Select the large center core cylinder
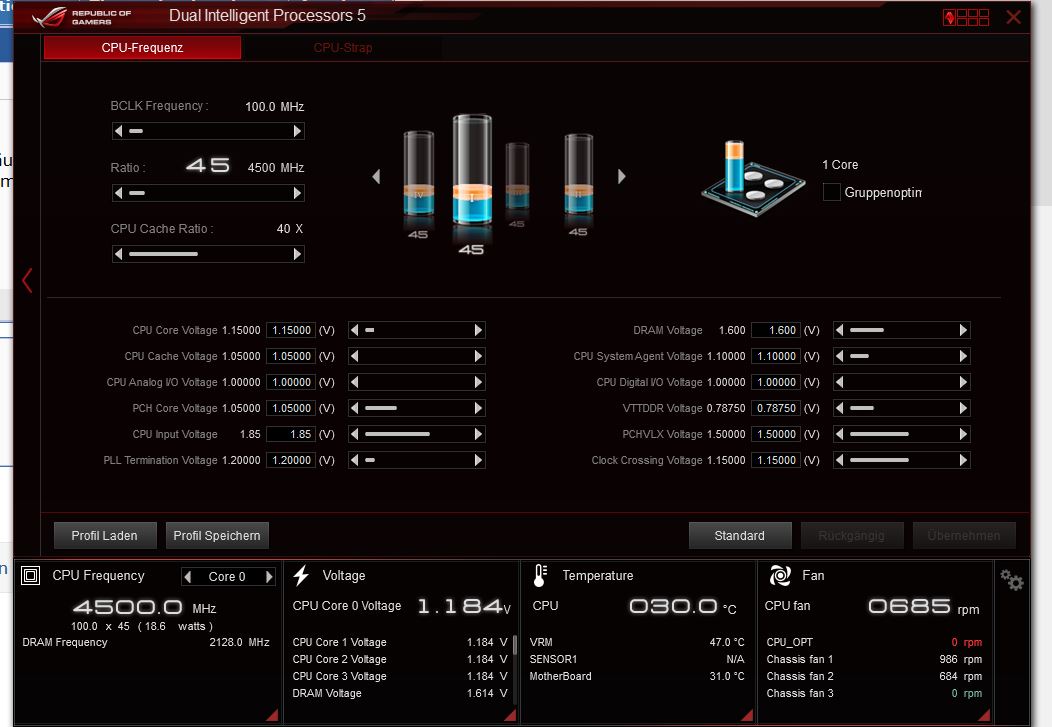Viewport: 1052px width, 727px height. [x=472, y=170]
